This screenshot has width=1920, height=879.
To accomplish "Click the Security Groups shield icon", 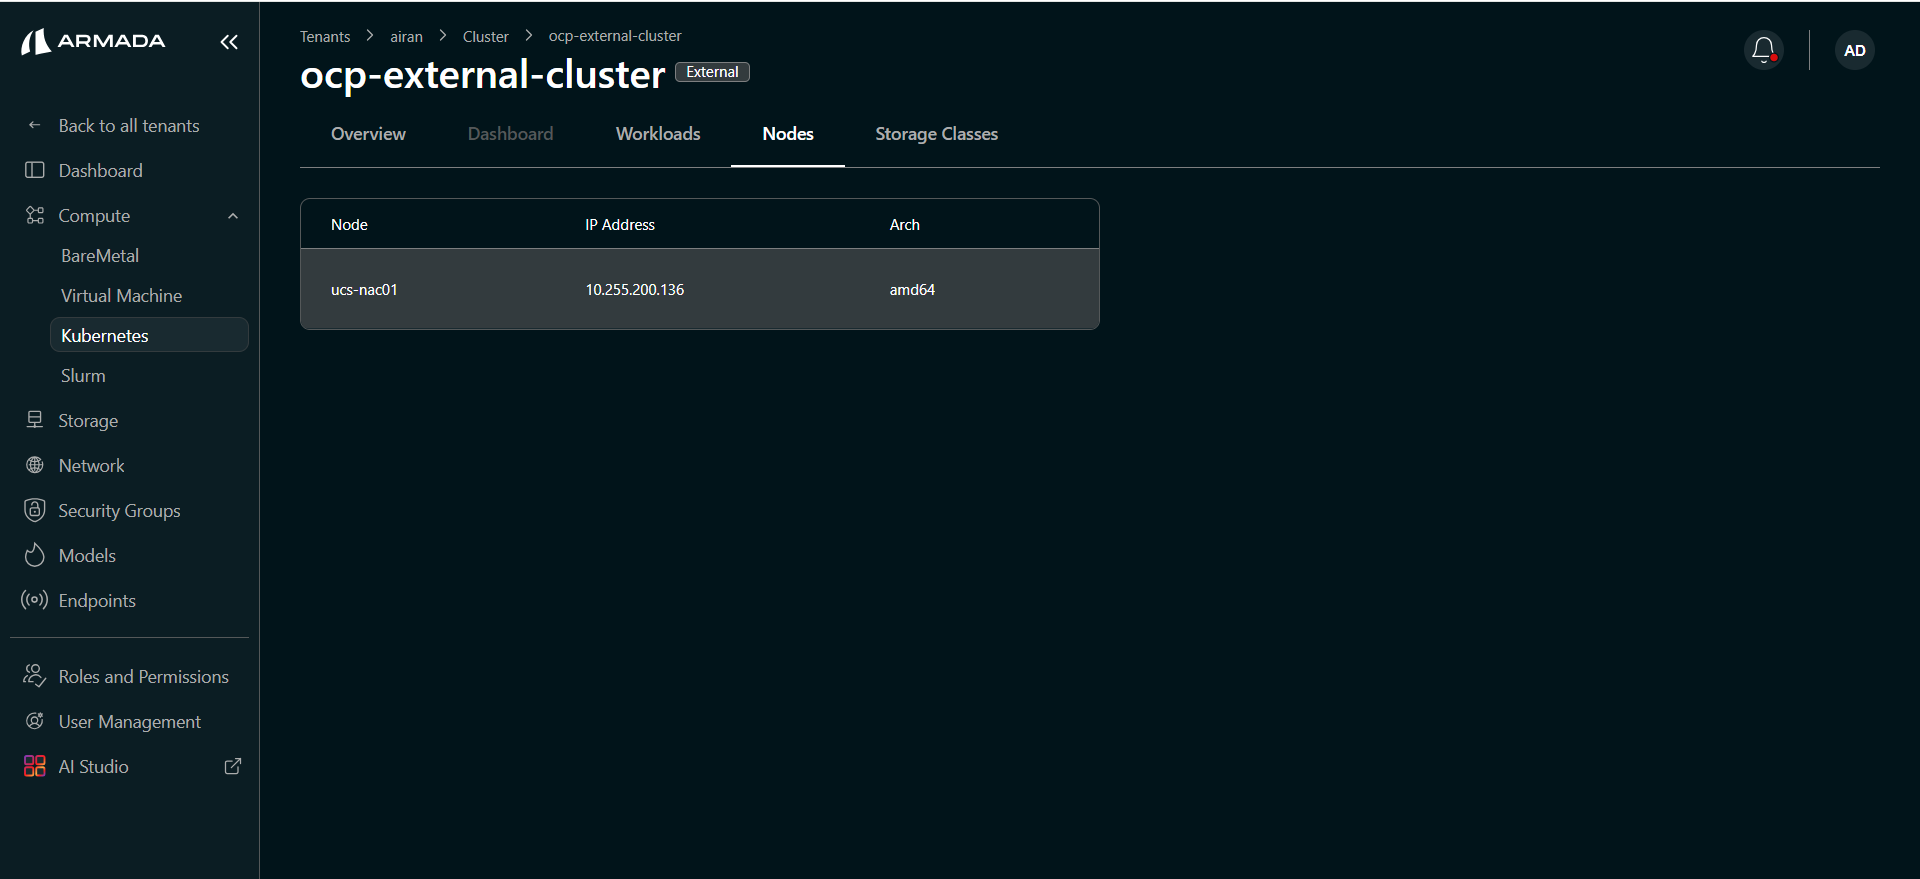I will (35, 510).
